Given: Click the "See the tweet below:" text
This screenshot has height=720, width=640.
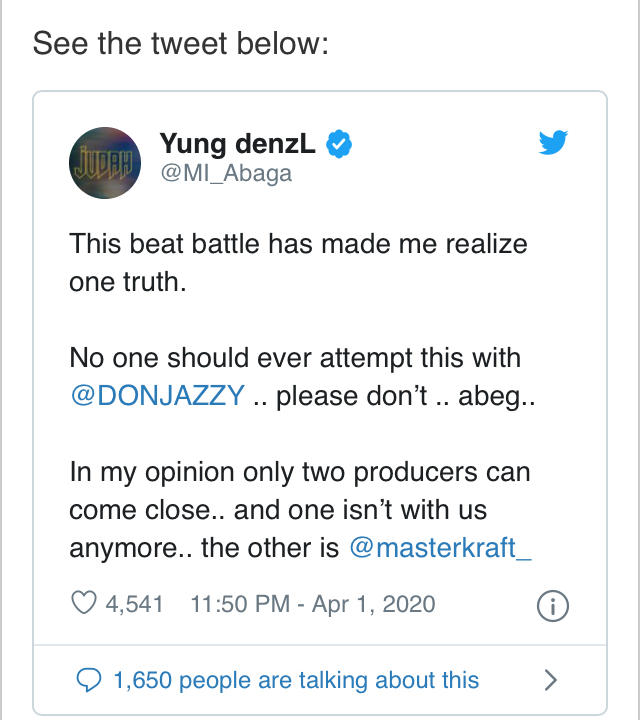Looking at the screenshot, I should coord(180,45).
